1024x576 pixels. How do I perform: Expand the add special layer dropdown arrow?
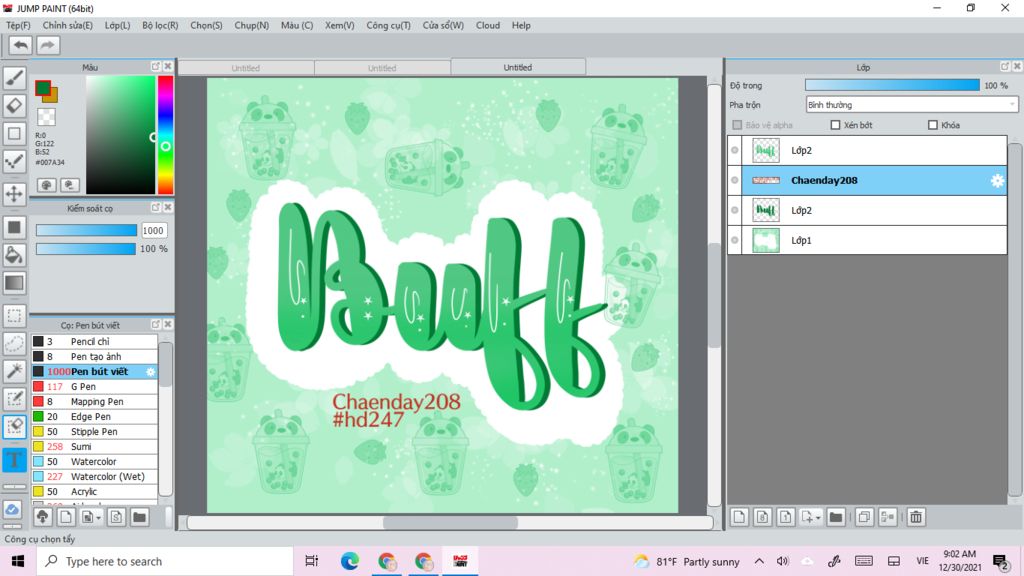point(818,518)
